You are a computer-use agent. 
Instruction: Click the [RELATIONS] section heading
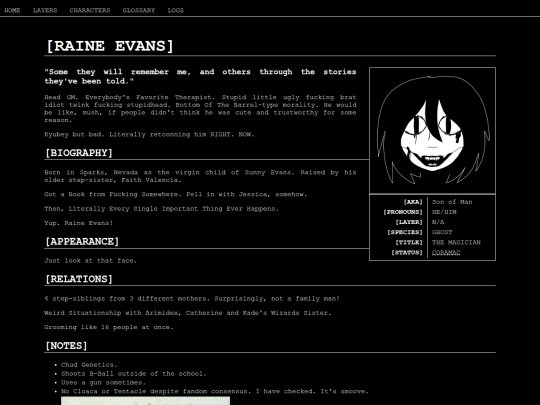(x=79, y=279)
